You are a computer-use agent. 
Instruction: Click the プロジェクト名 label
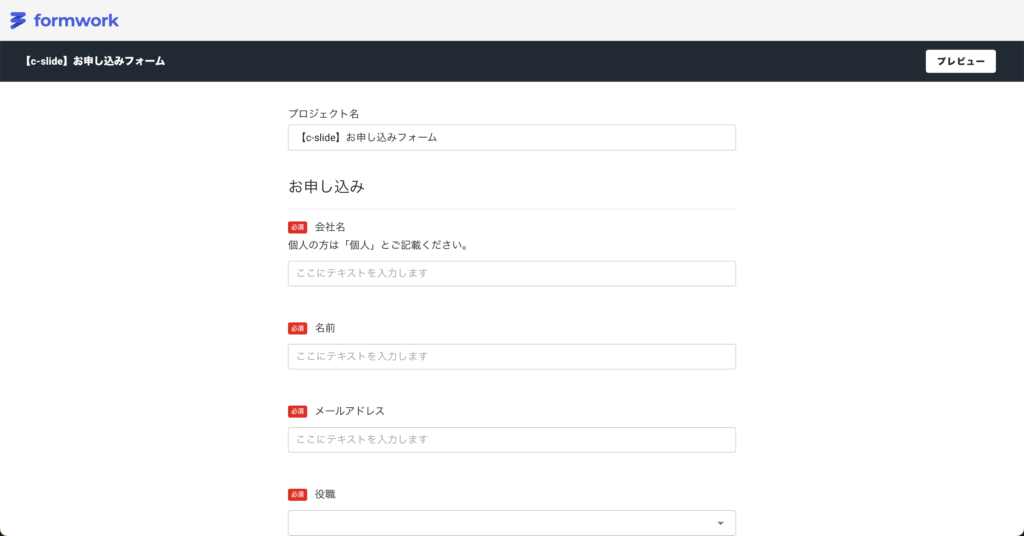coord(323,114)
